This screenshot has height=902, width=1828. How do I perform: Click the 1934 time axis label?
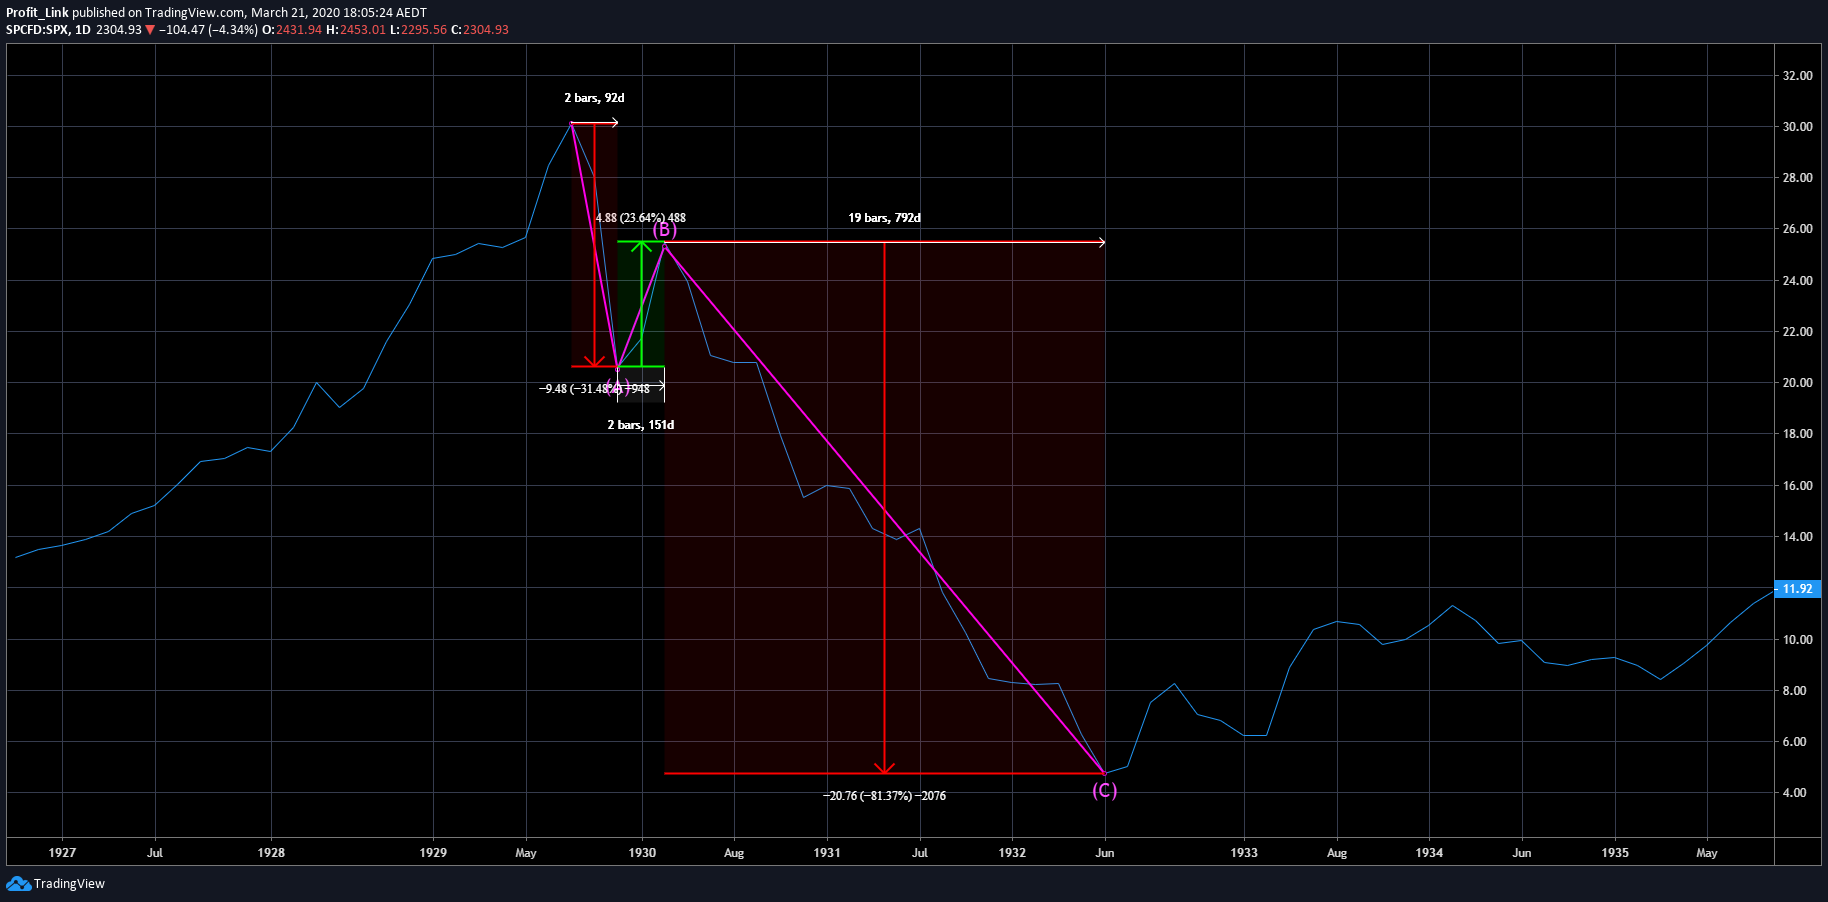coord(1429,853)
